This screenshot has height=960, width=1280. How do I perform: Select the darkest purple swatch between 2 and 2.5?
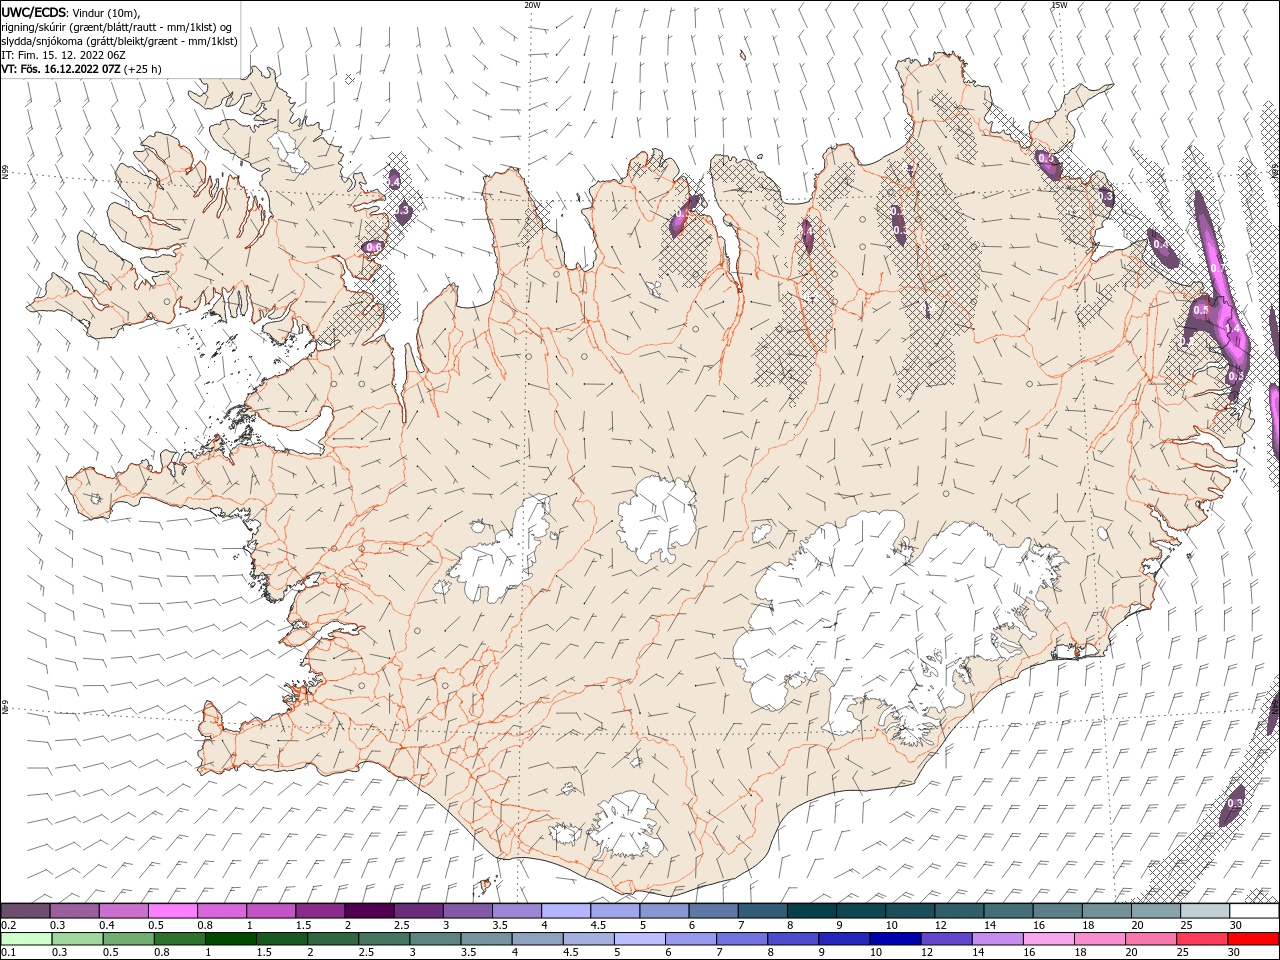point(369,911)
